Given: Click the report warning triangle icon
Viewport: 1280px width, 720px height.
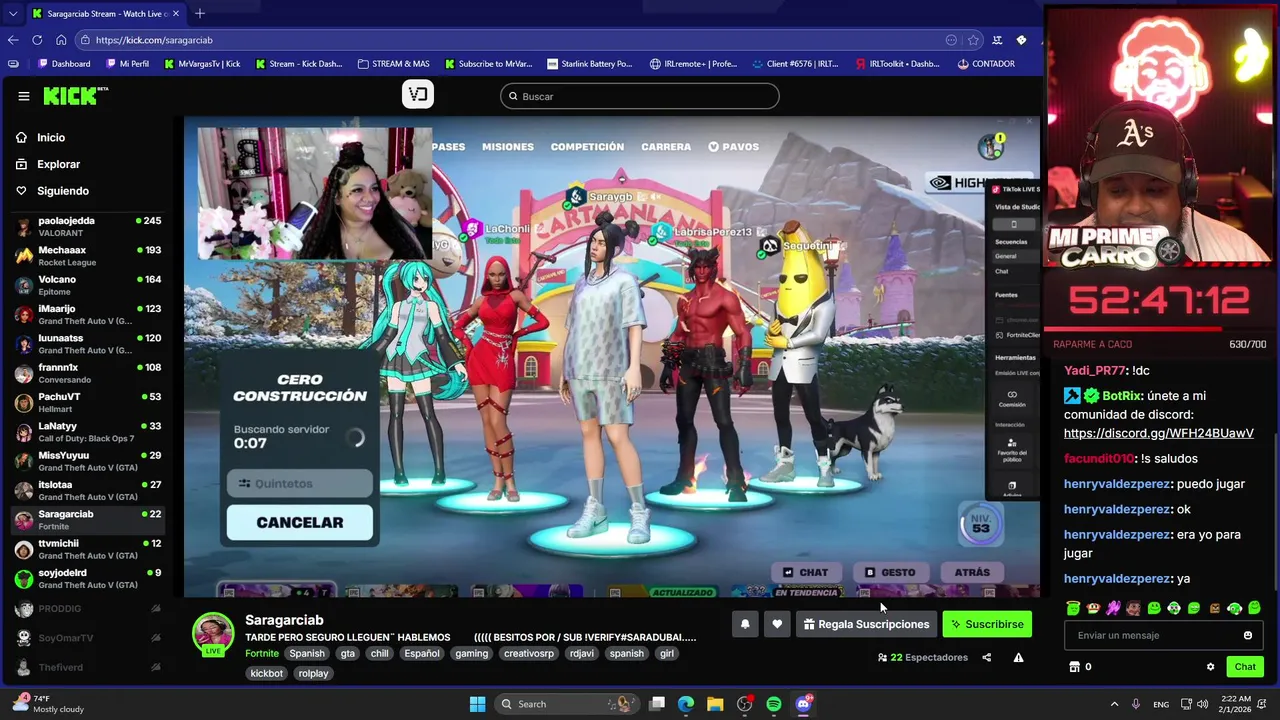Looking at the screenshot, I should click(x=1018, y=657).
